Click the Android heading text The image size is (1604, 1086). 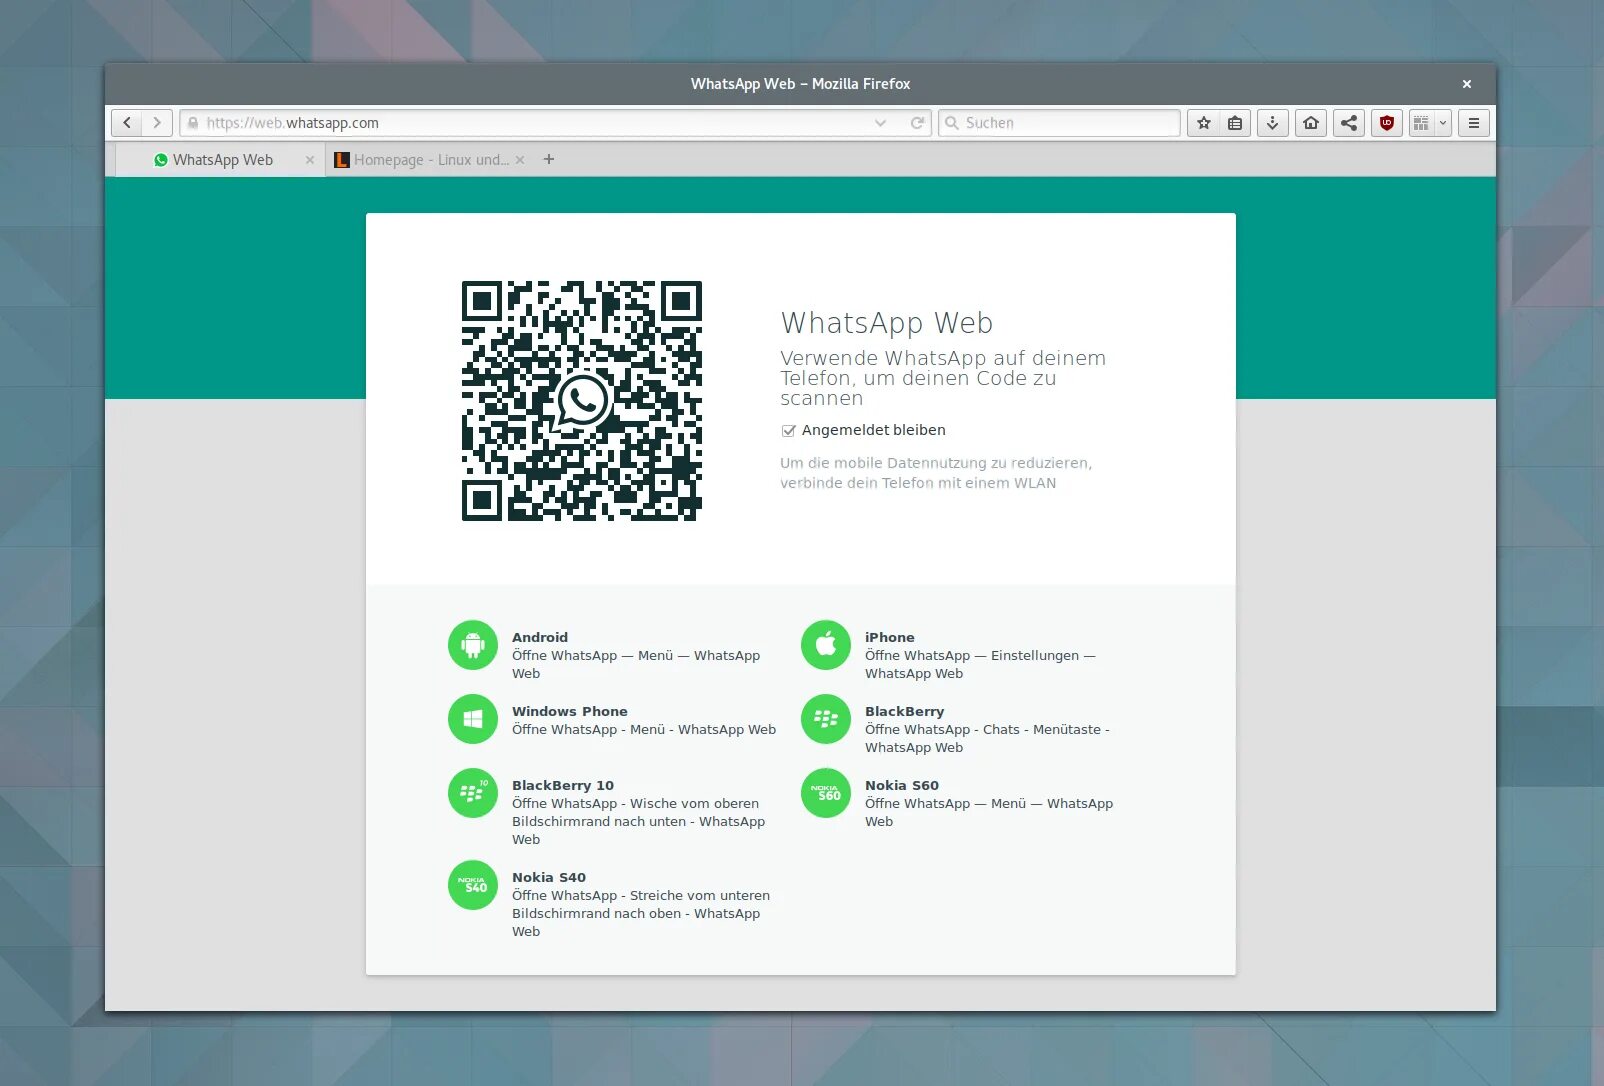[x=540, y=637]
